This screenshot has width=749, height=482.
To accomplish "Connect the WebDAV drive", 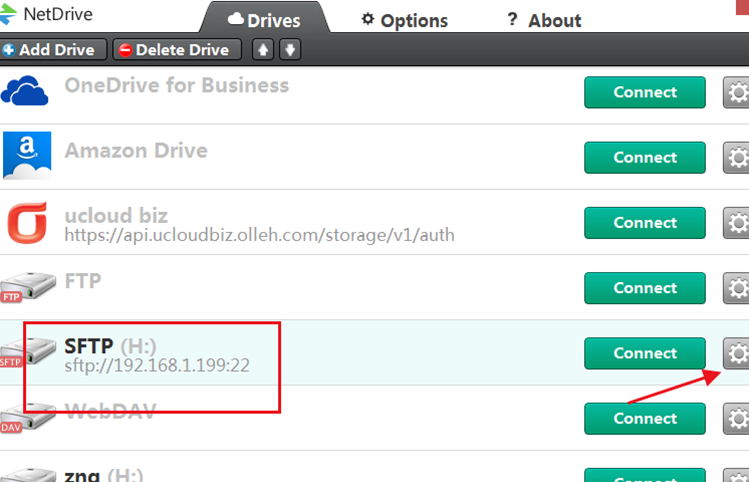I will click(x=644, y=418).
